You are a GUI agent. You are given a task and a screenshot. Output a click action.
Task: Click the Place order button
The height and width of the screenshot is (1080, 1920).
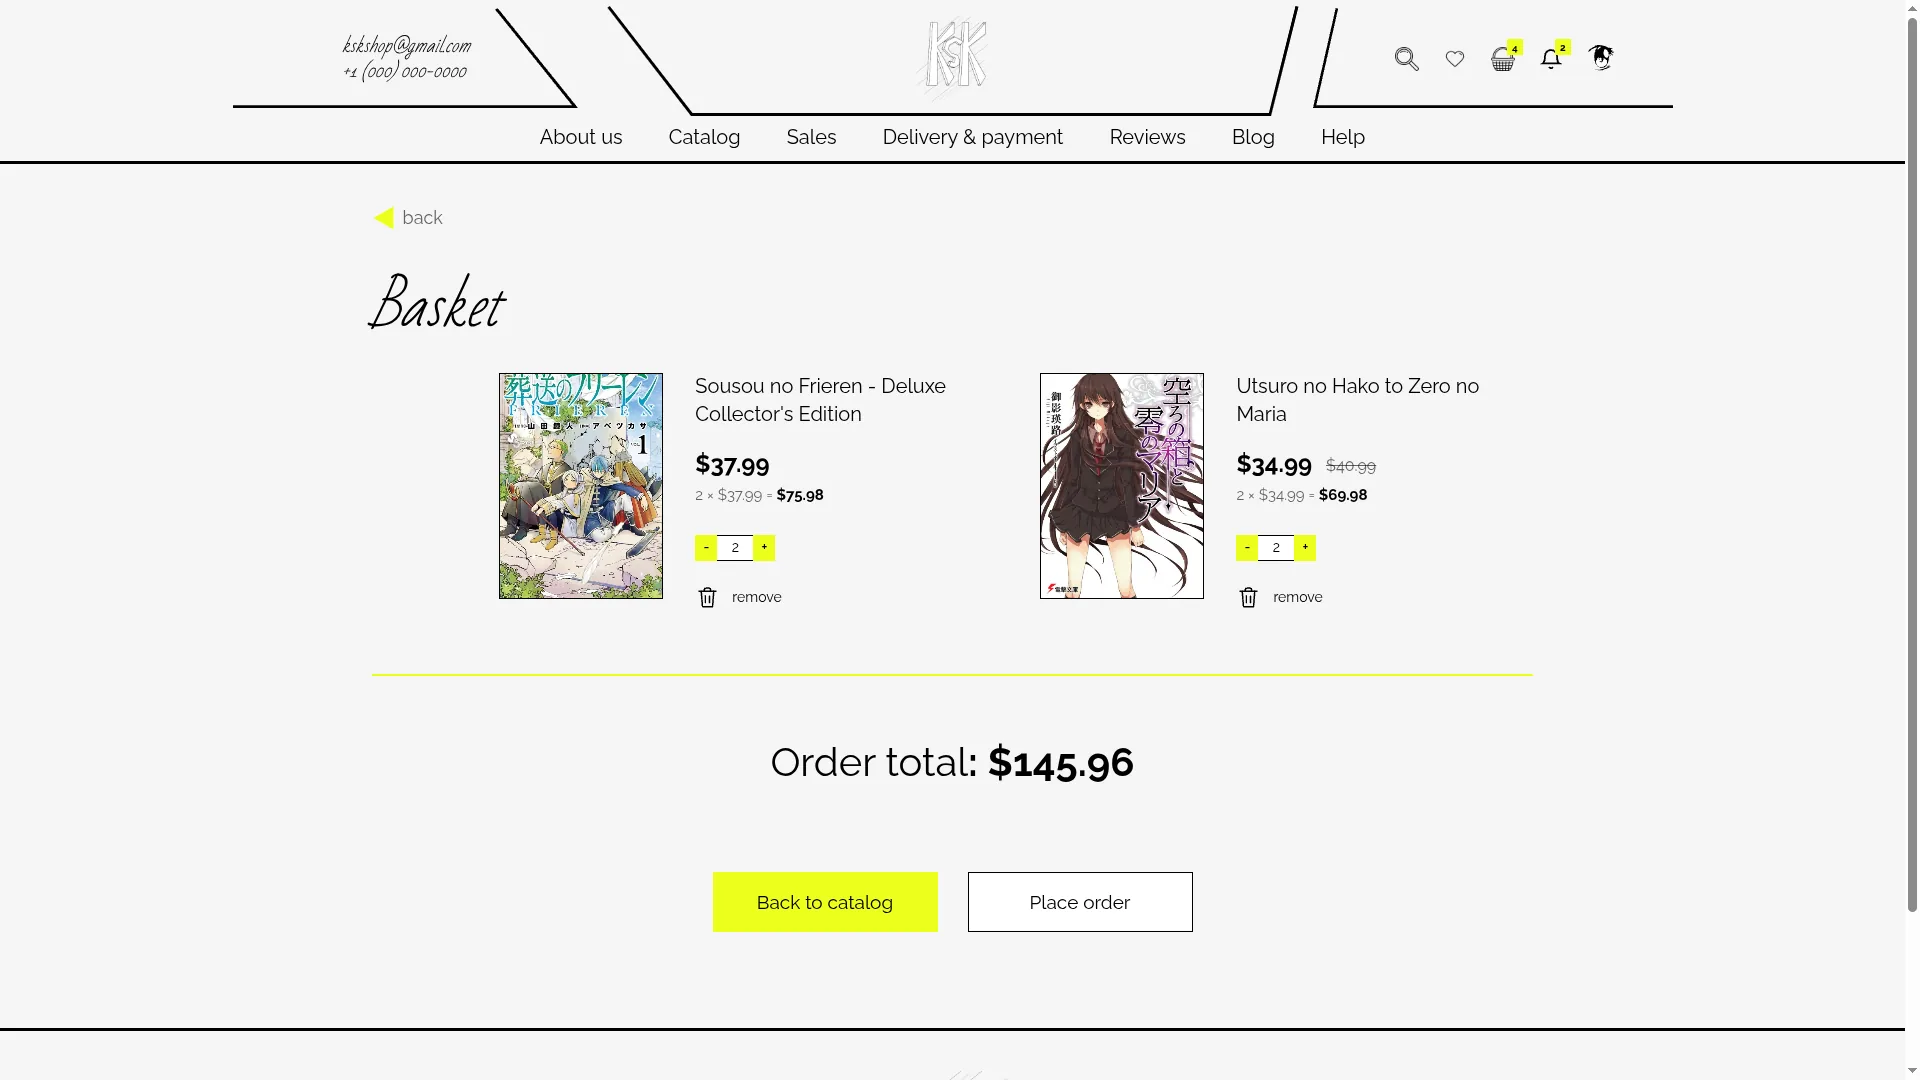[1080, 902]
